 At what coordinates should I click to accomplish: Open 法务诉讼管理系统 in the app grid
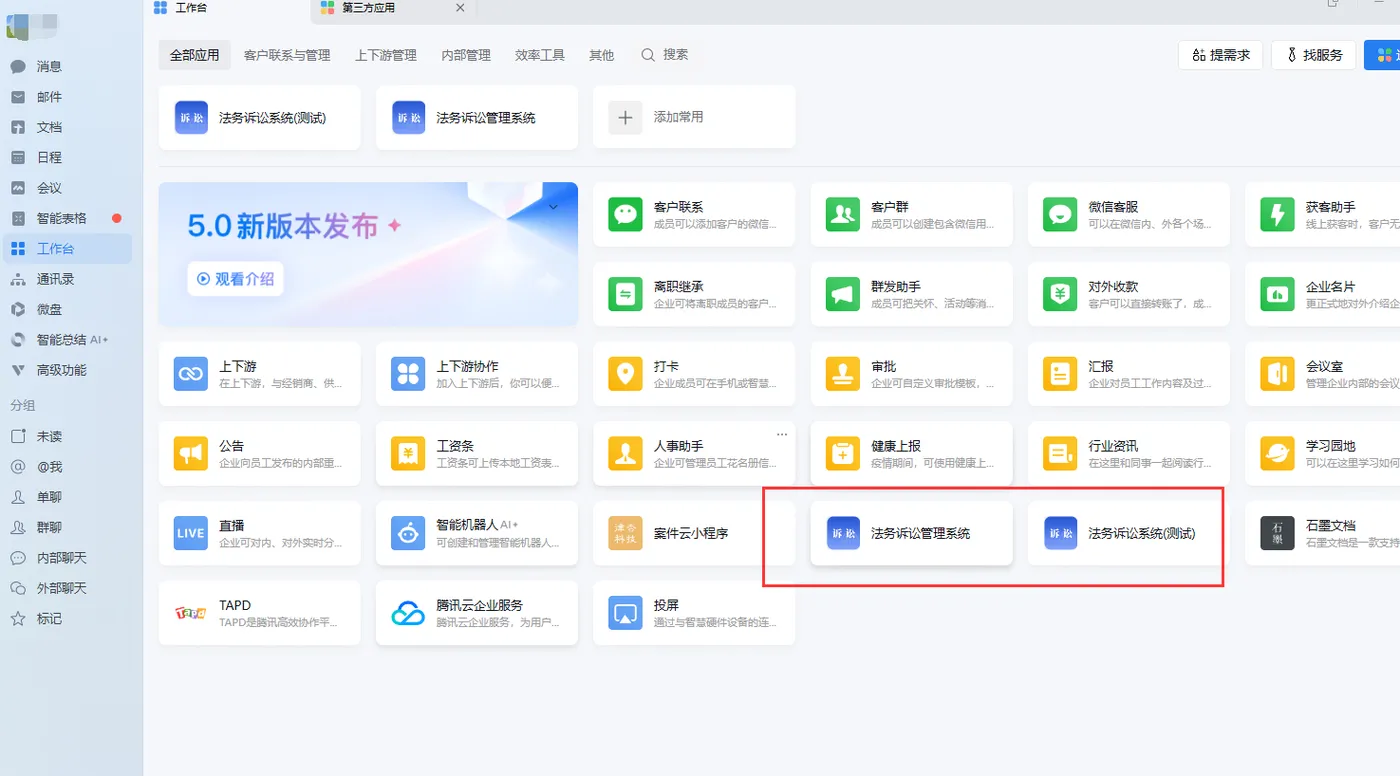pos(911,533)
